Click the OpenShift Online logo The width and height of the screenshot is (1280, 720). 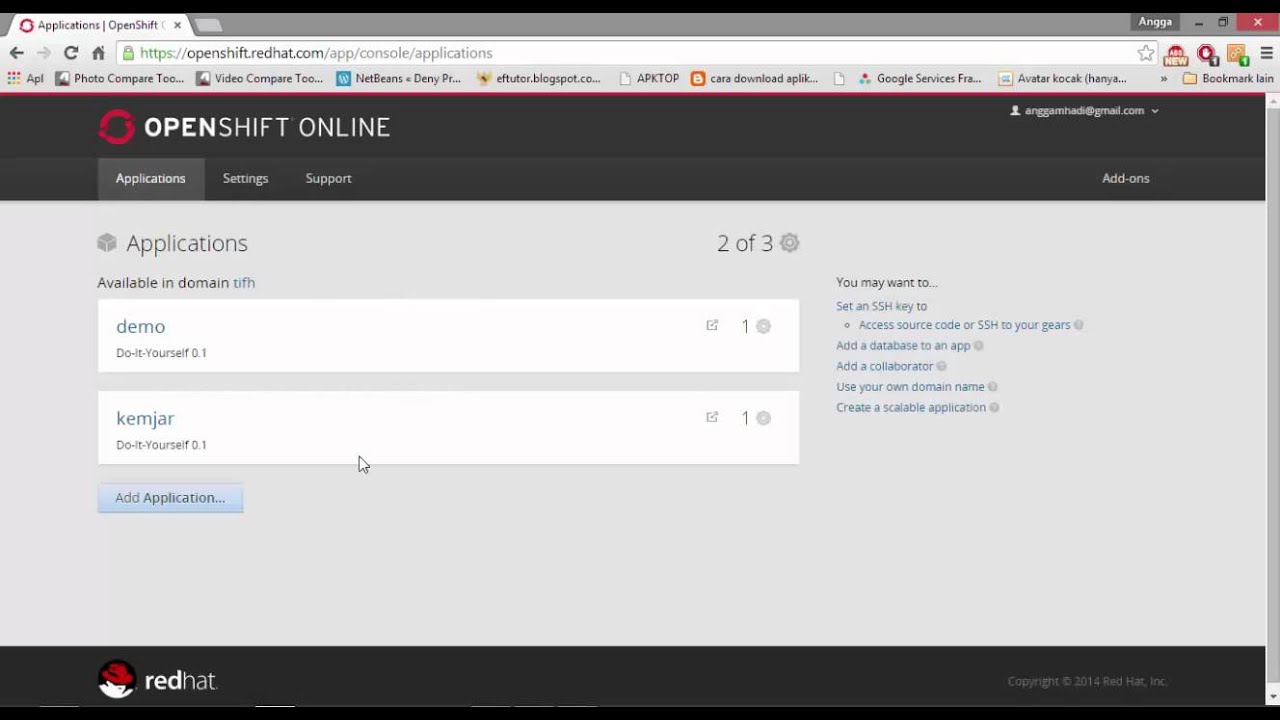244,127
